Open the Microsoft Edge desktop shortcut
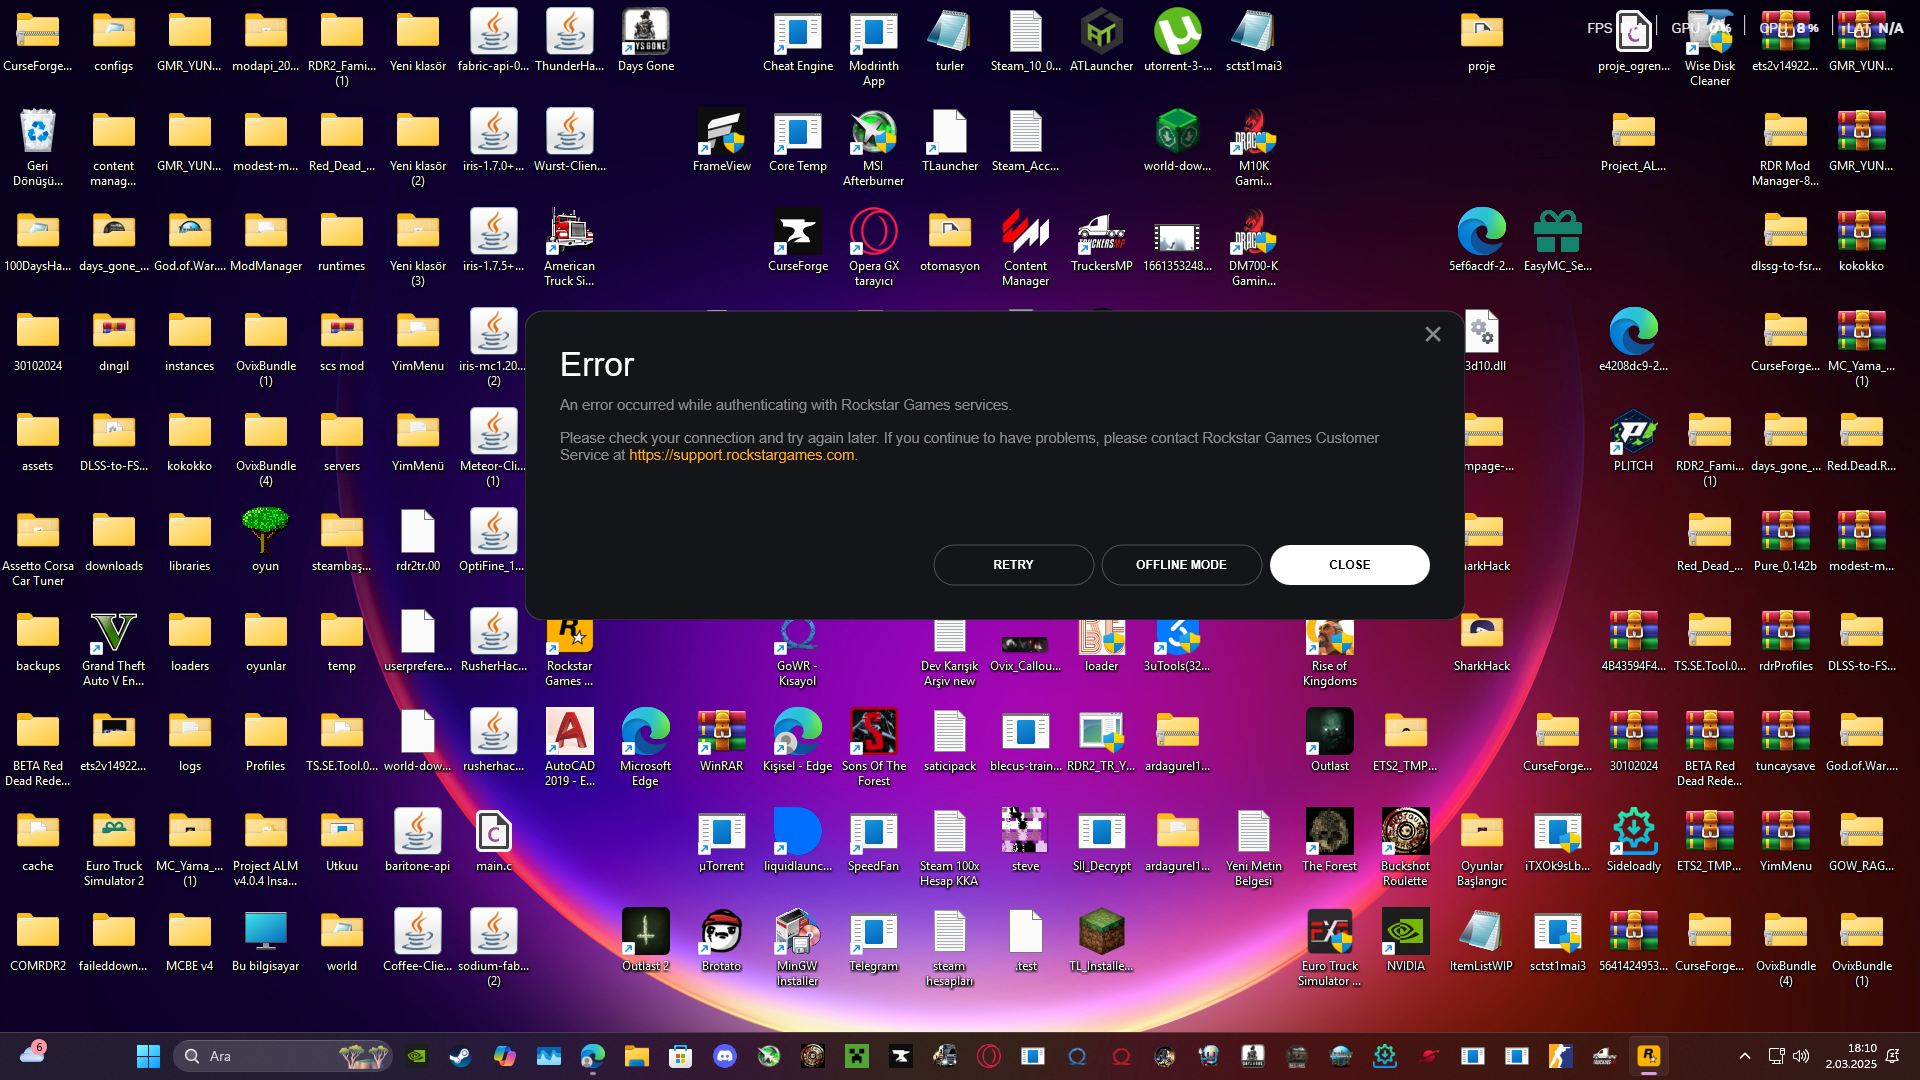The width and height of the screenshot is (1920, 1080). pos(646,748)
